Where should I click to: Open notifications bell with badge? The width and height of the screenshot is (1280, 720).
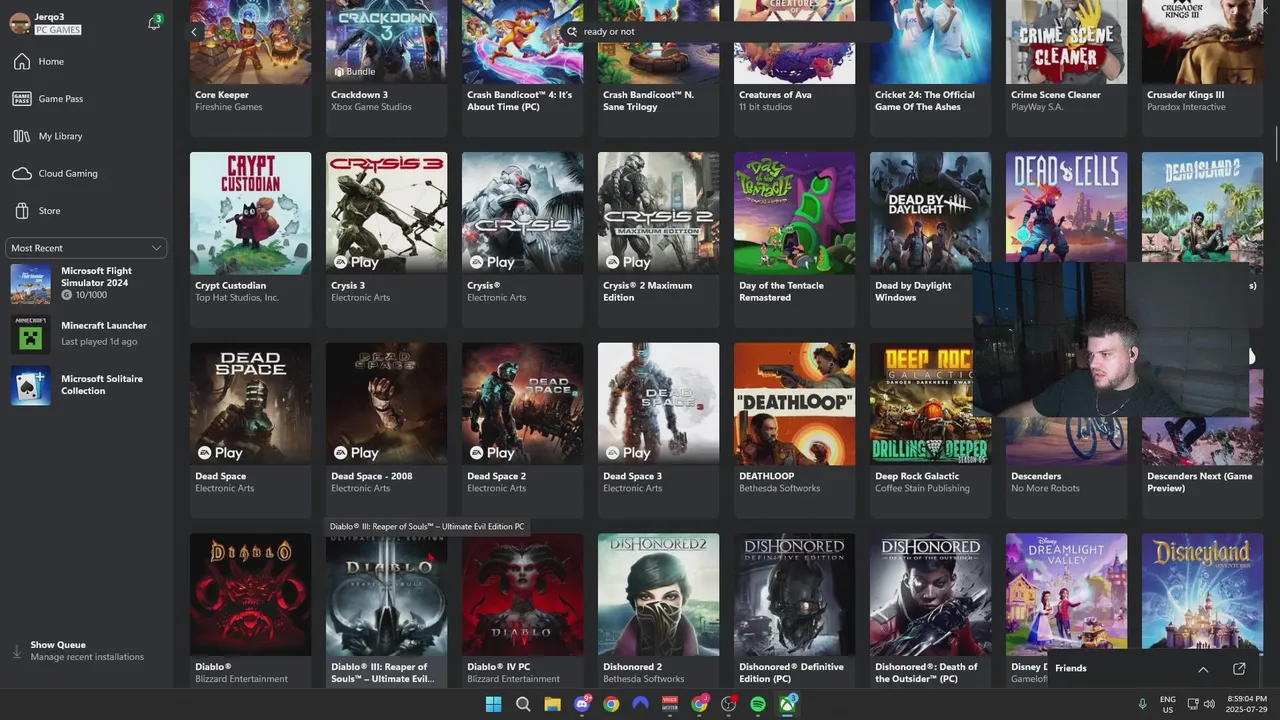coord(154,23)
